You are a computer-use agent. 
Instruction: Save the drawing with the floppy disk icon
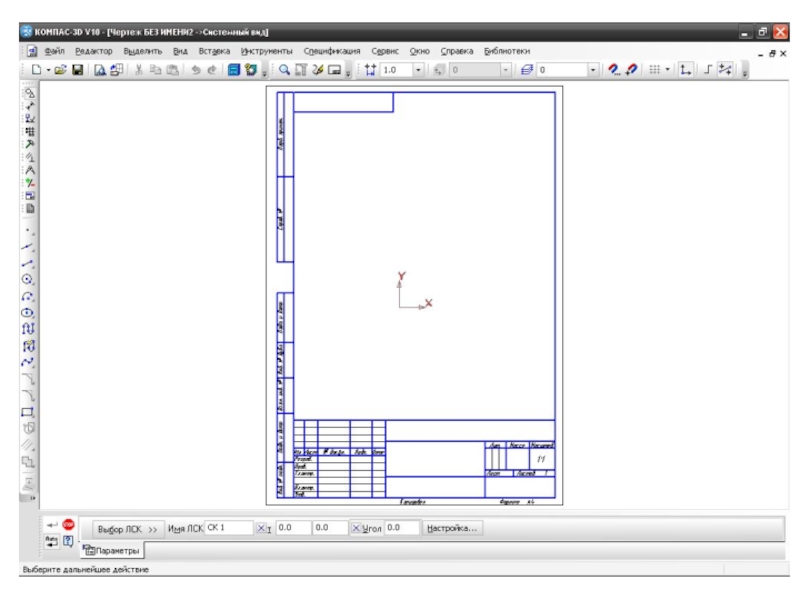click(78, 70)
